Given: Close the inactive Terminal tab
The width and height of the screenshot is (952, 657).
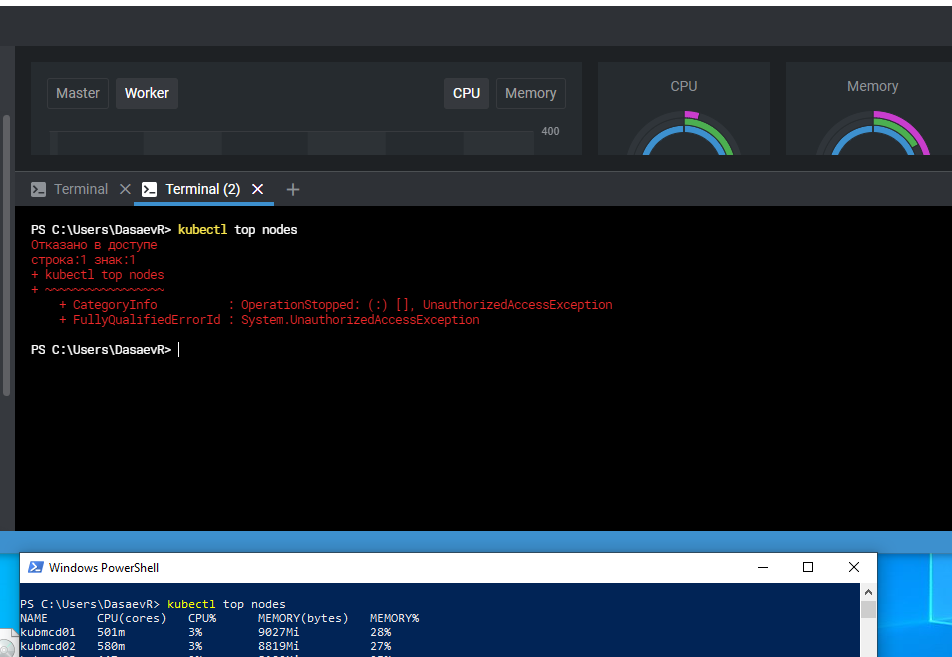Looking at the screenshot, I should pos(125,188).
